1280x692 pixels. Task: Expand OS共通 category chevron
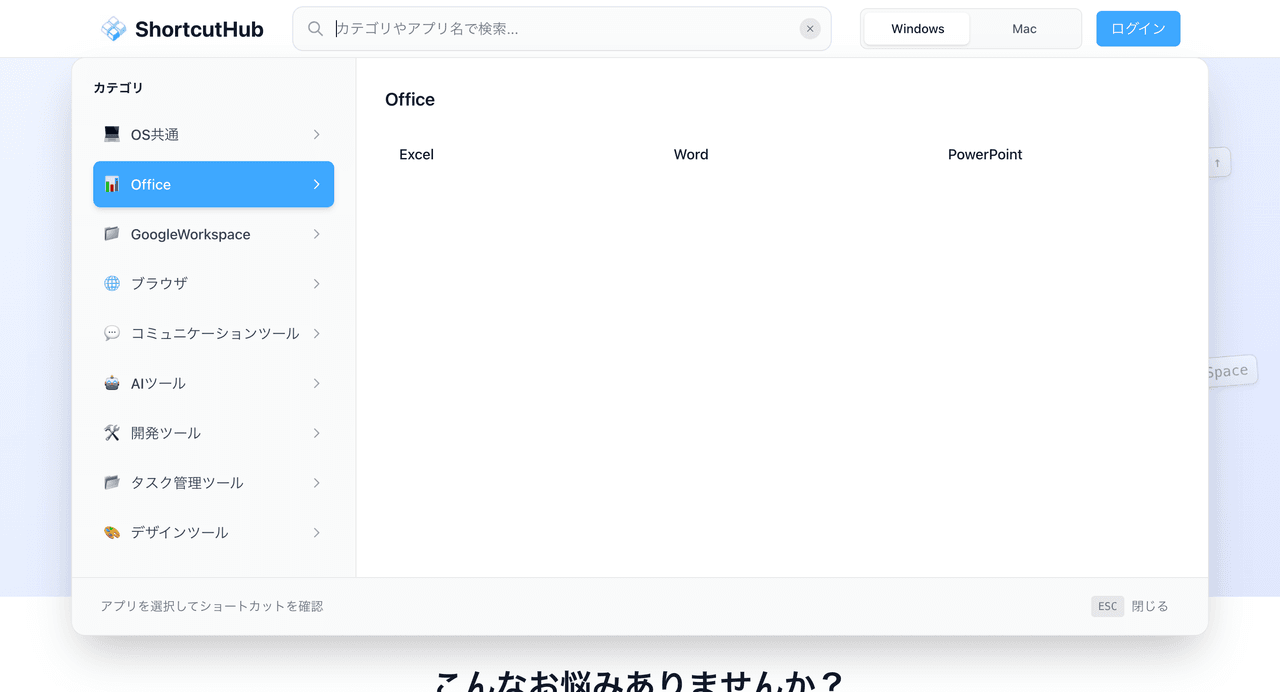point(316,134)
